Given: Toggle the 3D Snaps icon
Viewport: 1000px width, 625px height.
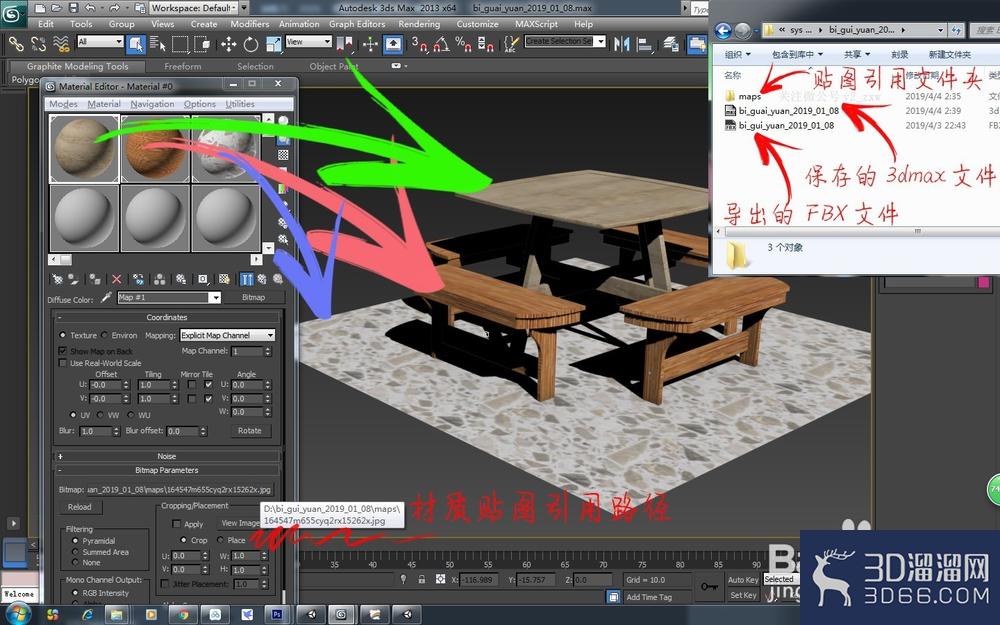Looking at the screenshot, I should [419, 43].
